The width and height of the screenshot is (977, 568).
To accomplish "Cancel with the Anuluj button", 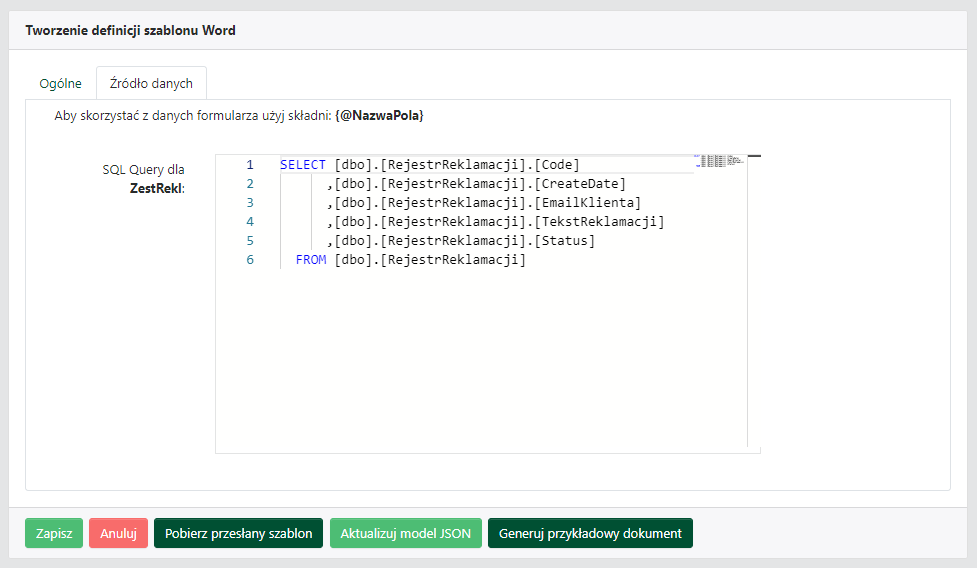I will tap(118, 533).
